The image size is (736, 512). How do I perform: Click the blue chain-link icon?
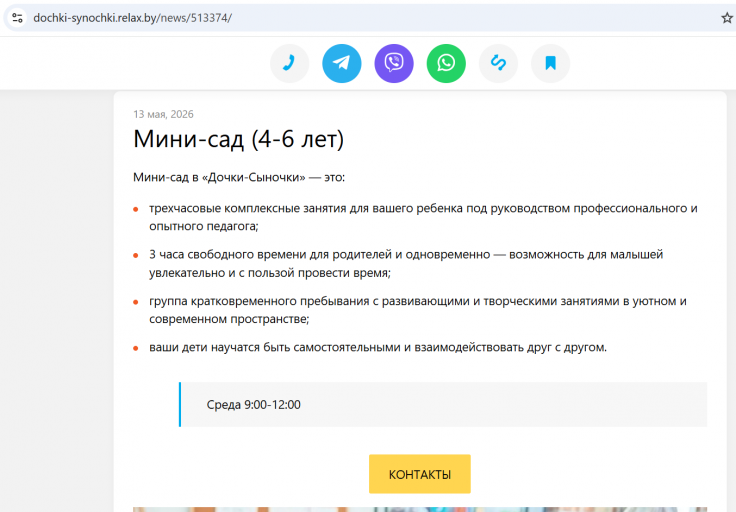(x=498, y=63)
